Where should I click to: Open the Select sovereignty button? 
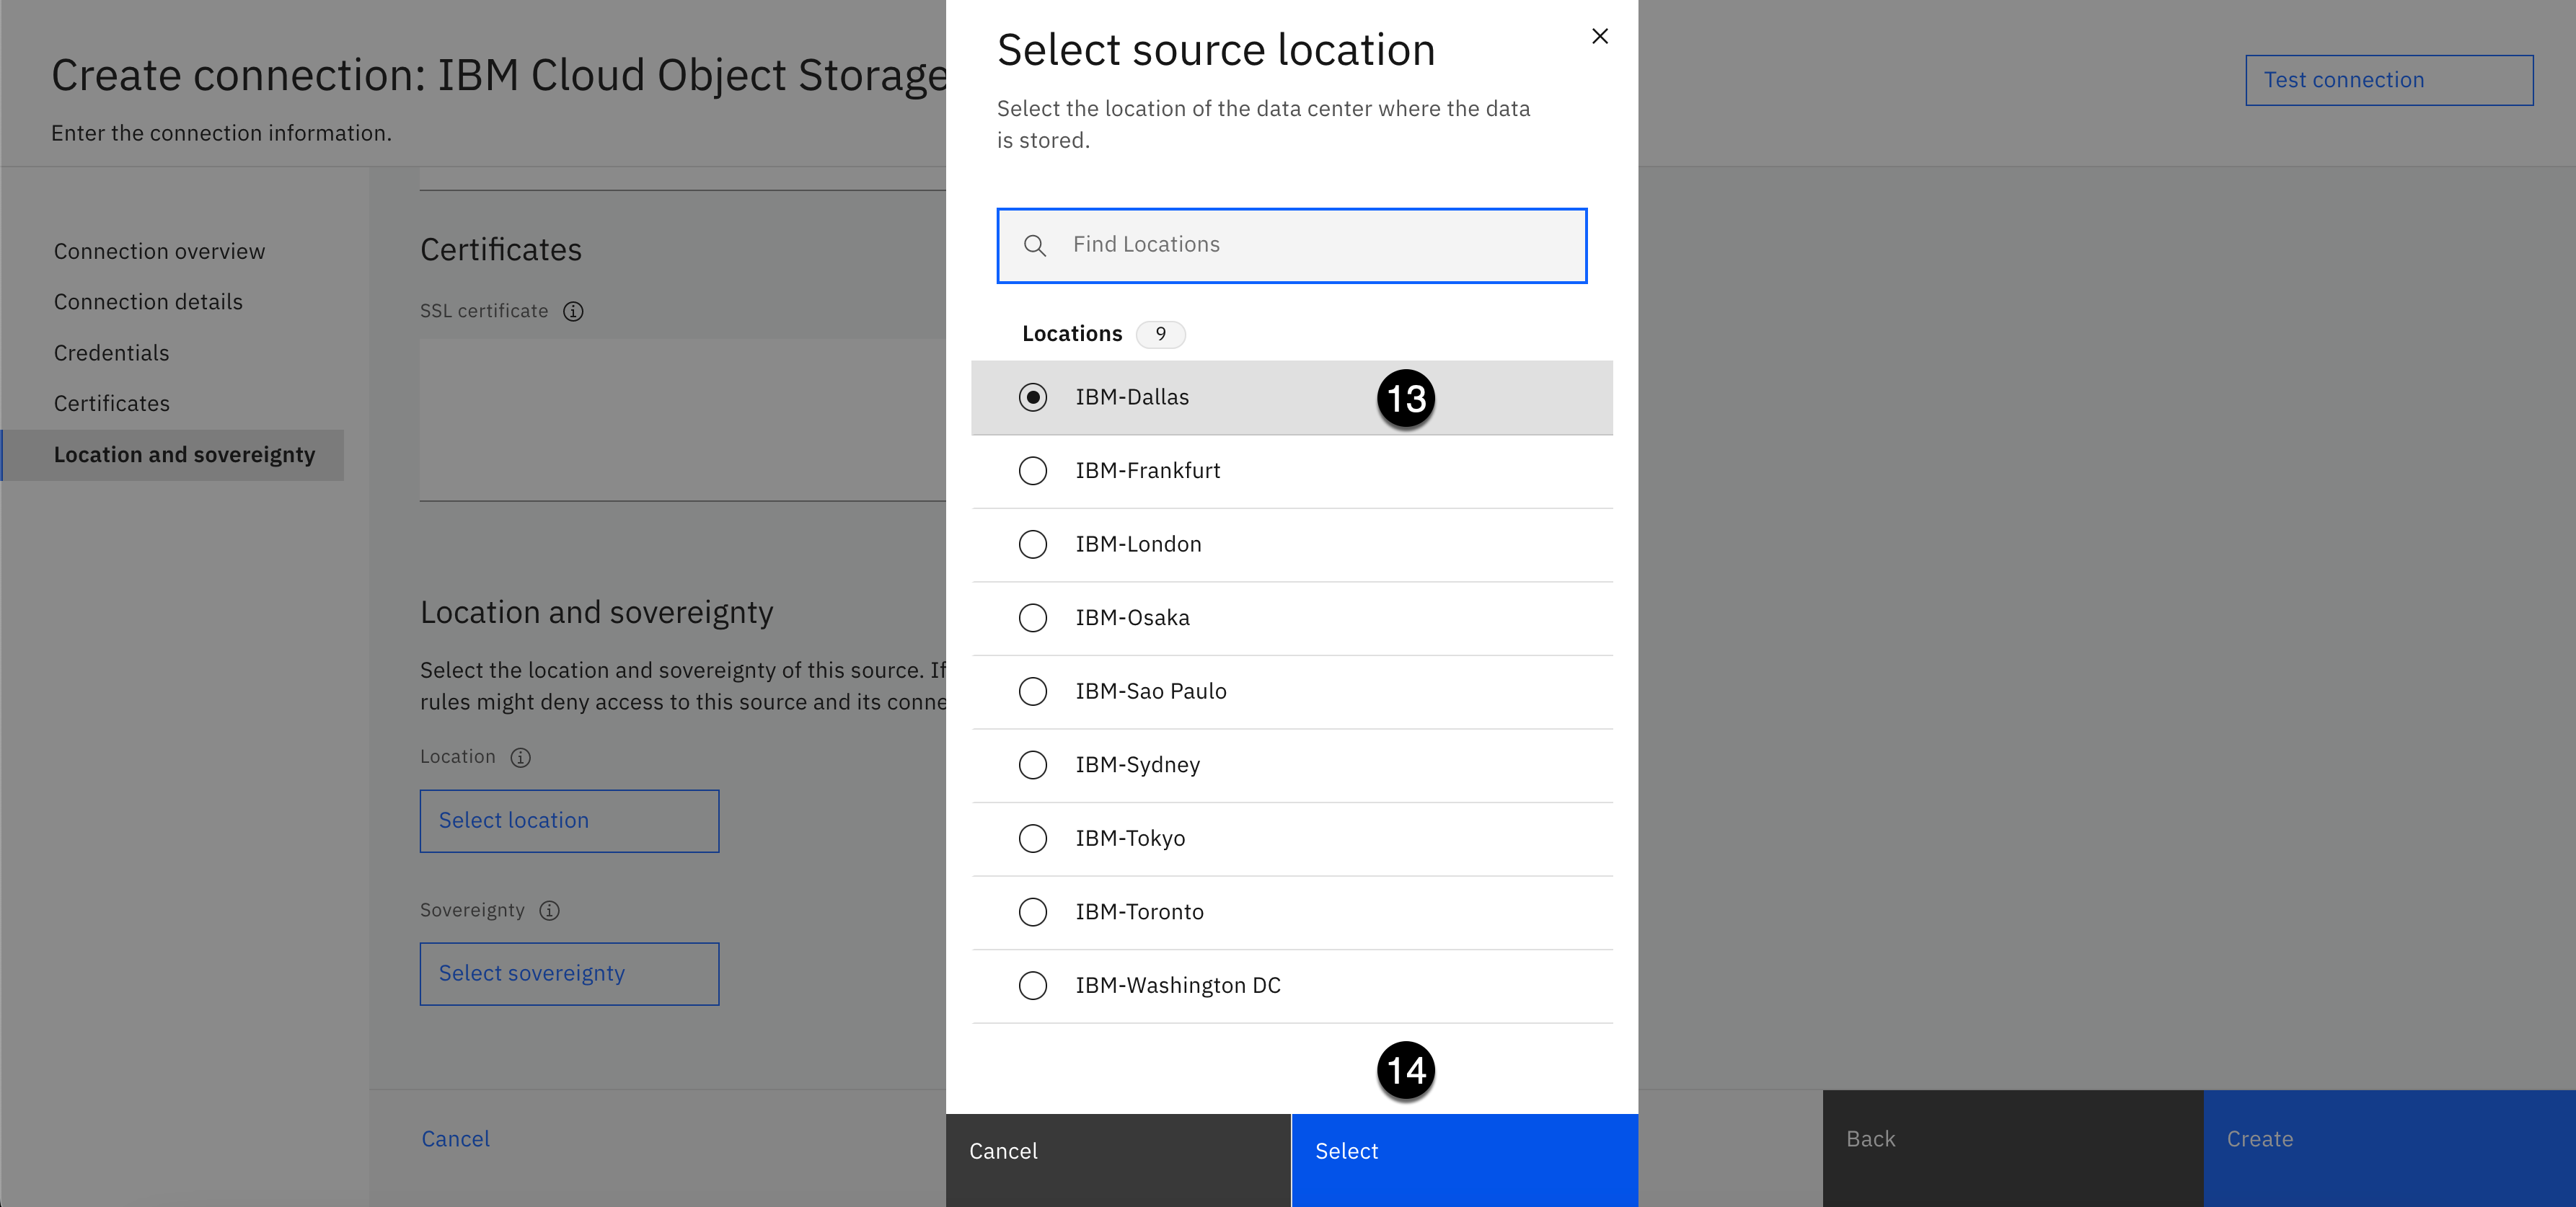pyautogui.click(x=569, y=974)
